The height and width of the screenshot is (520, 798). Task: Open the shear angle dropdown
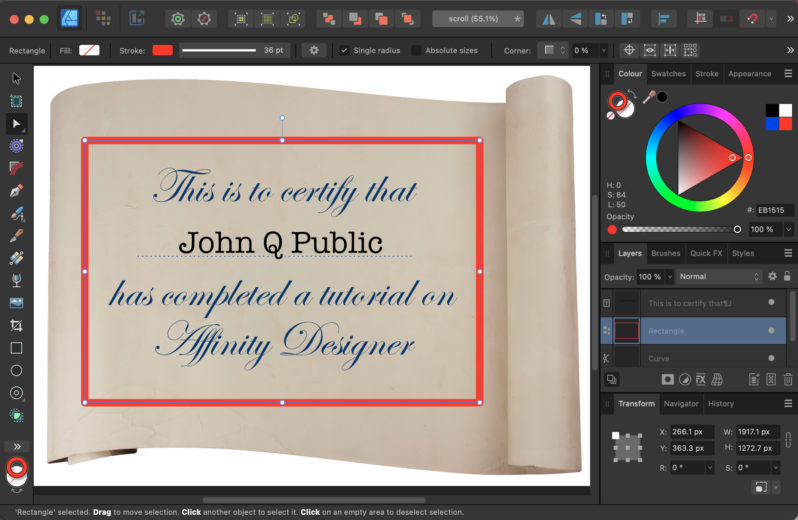(x=775, y=468)
